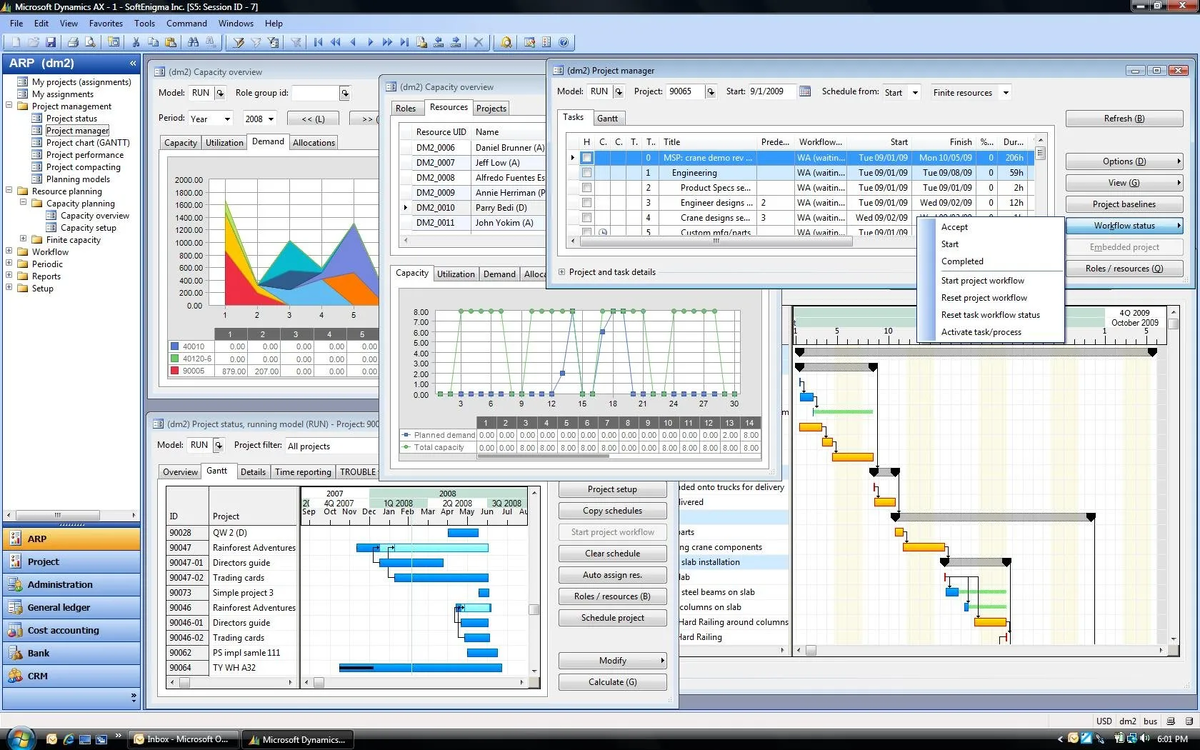Click the Cut scissors toolbar icon
Viewport: 1200px width, 750px height.
pyautogui.click(x=135, y=42)
